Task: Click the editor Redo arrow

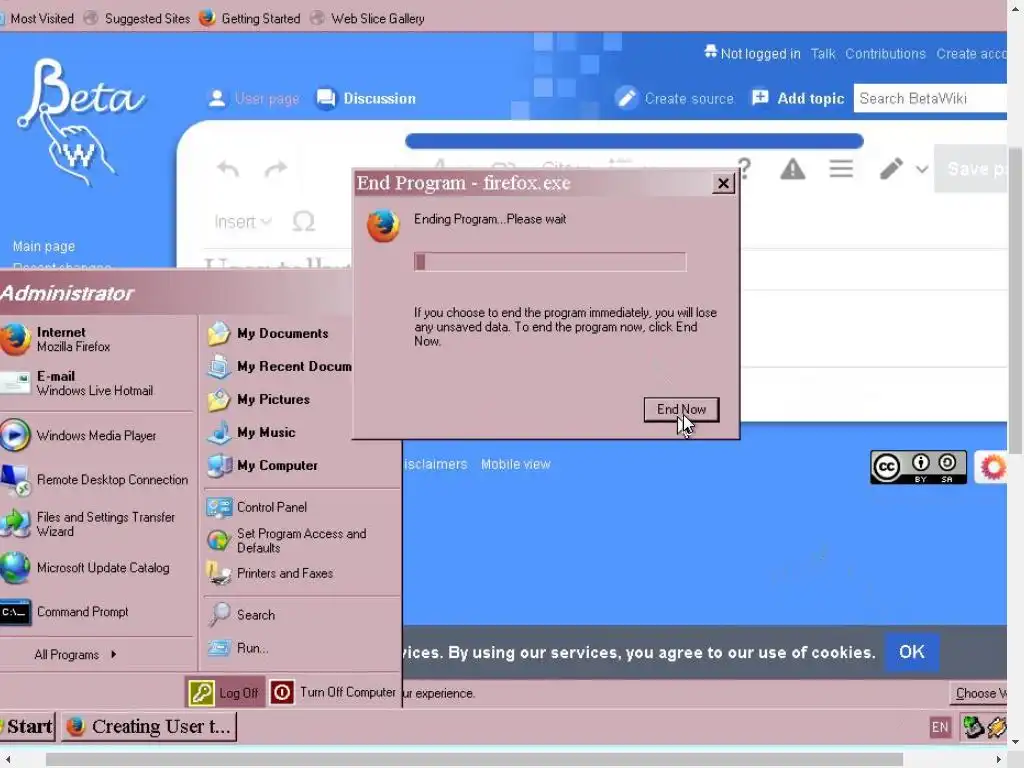Action: (x=276, y=169)
